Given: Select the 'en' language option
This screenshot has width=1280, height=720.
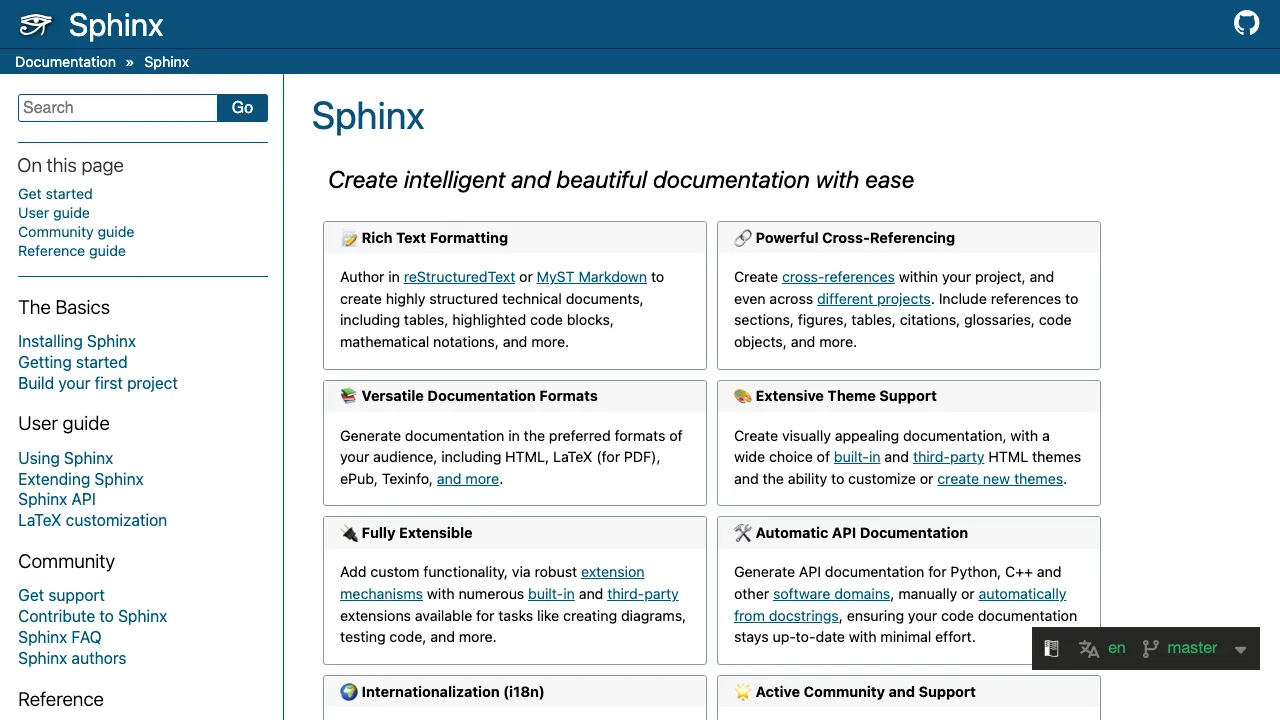Looking at the screenshot, I should pyautogui.click(x=1116, y=648).
